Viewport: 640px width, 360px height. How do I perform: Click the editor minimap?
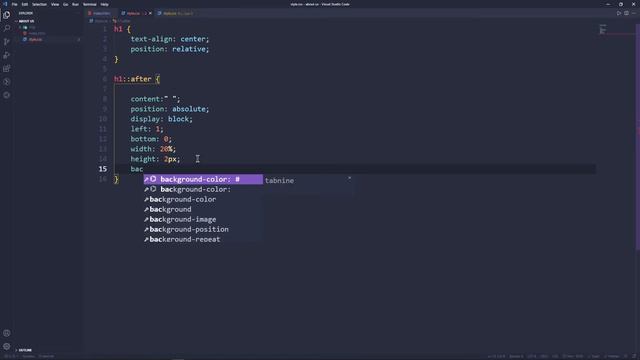(x=603, y=29)
